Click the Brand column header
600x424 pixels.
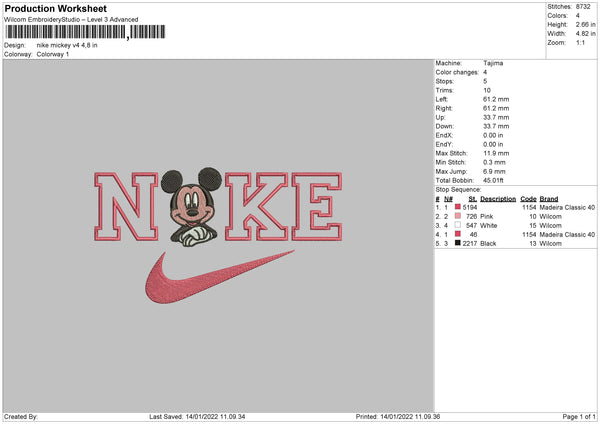coord(549,199)
